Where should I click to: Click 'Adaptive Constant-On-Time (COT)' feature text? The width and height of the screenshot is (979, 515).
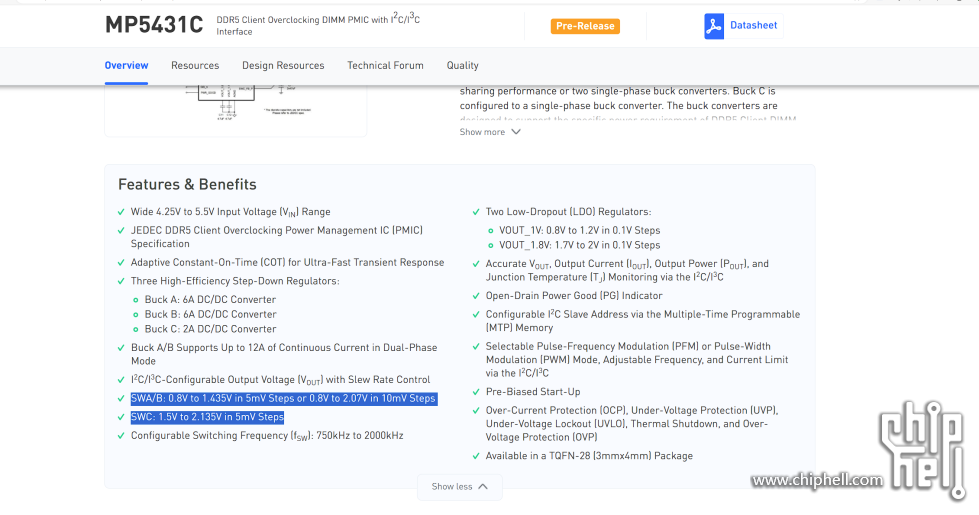pyautogui.click(x=287, y=262)
